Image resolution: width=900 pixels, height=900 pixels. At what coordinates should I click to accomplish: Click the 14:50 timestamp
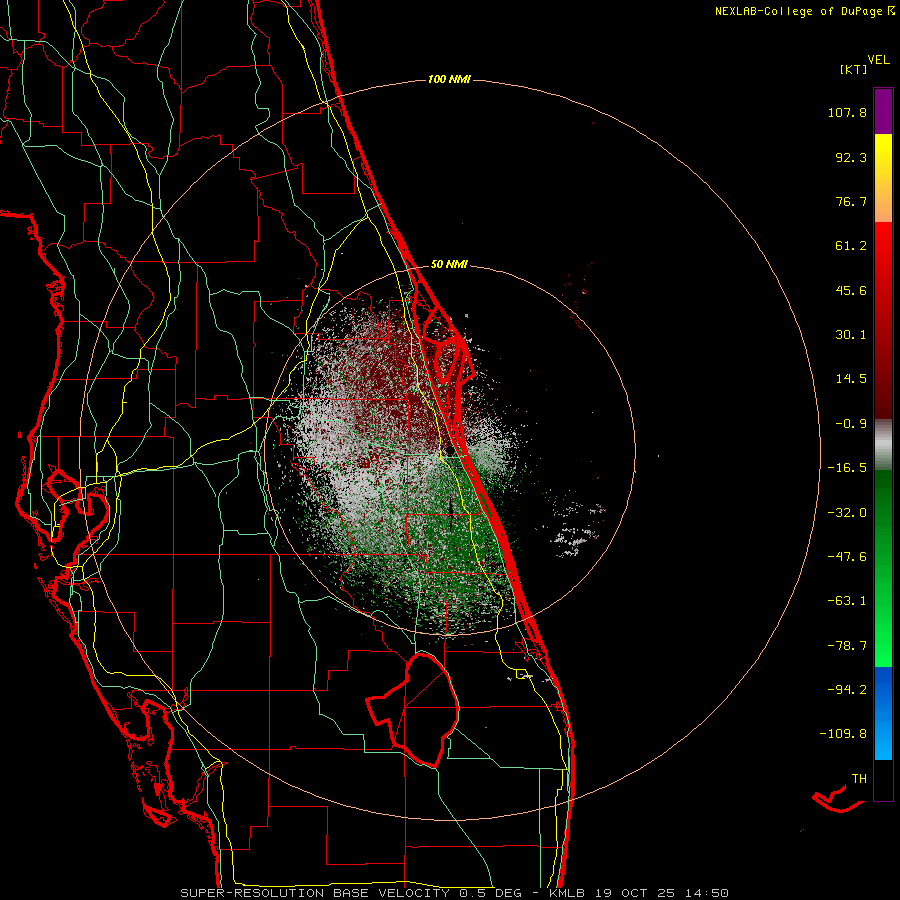(x=709, y=893)
